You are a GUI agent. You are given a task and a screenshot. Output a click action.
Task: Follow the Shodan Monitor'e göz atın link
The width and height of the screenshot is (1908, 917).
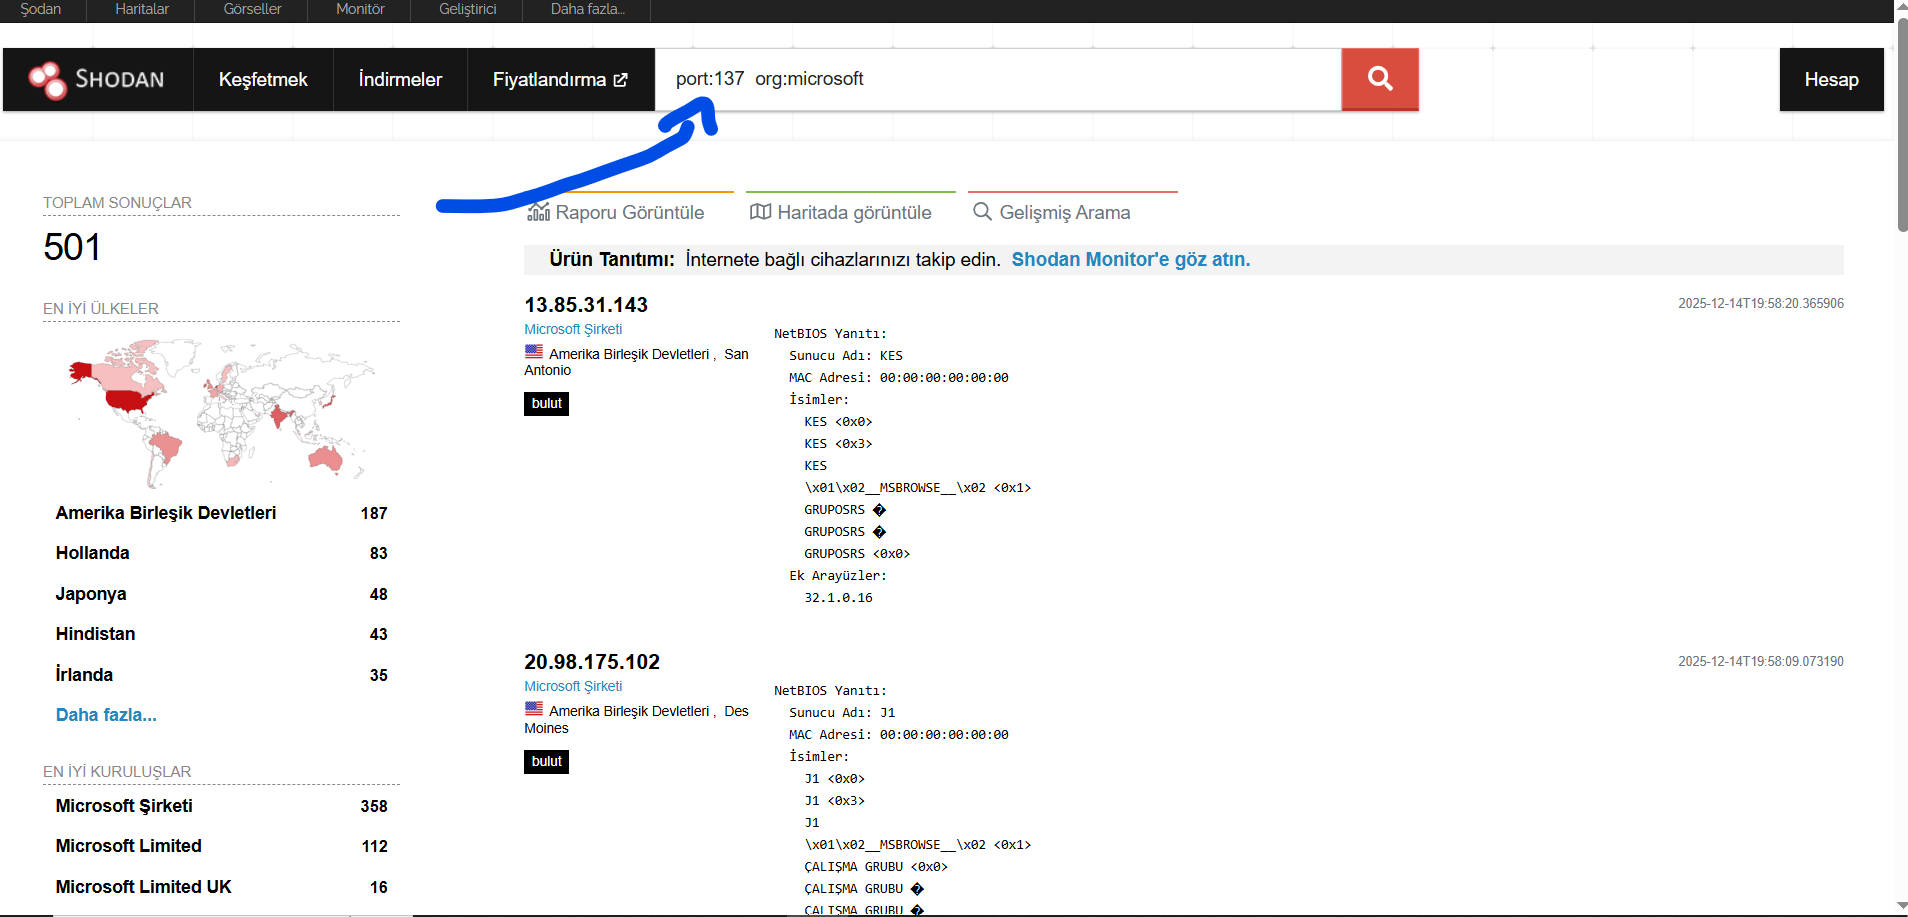(1131, 260)
